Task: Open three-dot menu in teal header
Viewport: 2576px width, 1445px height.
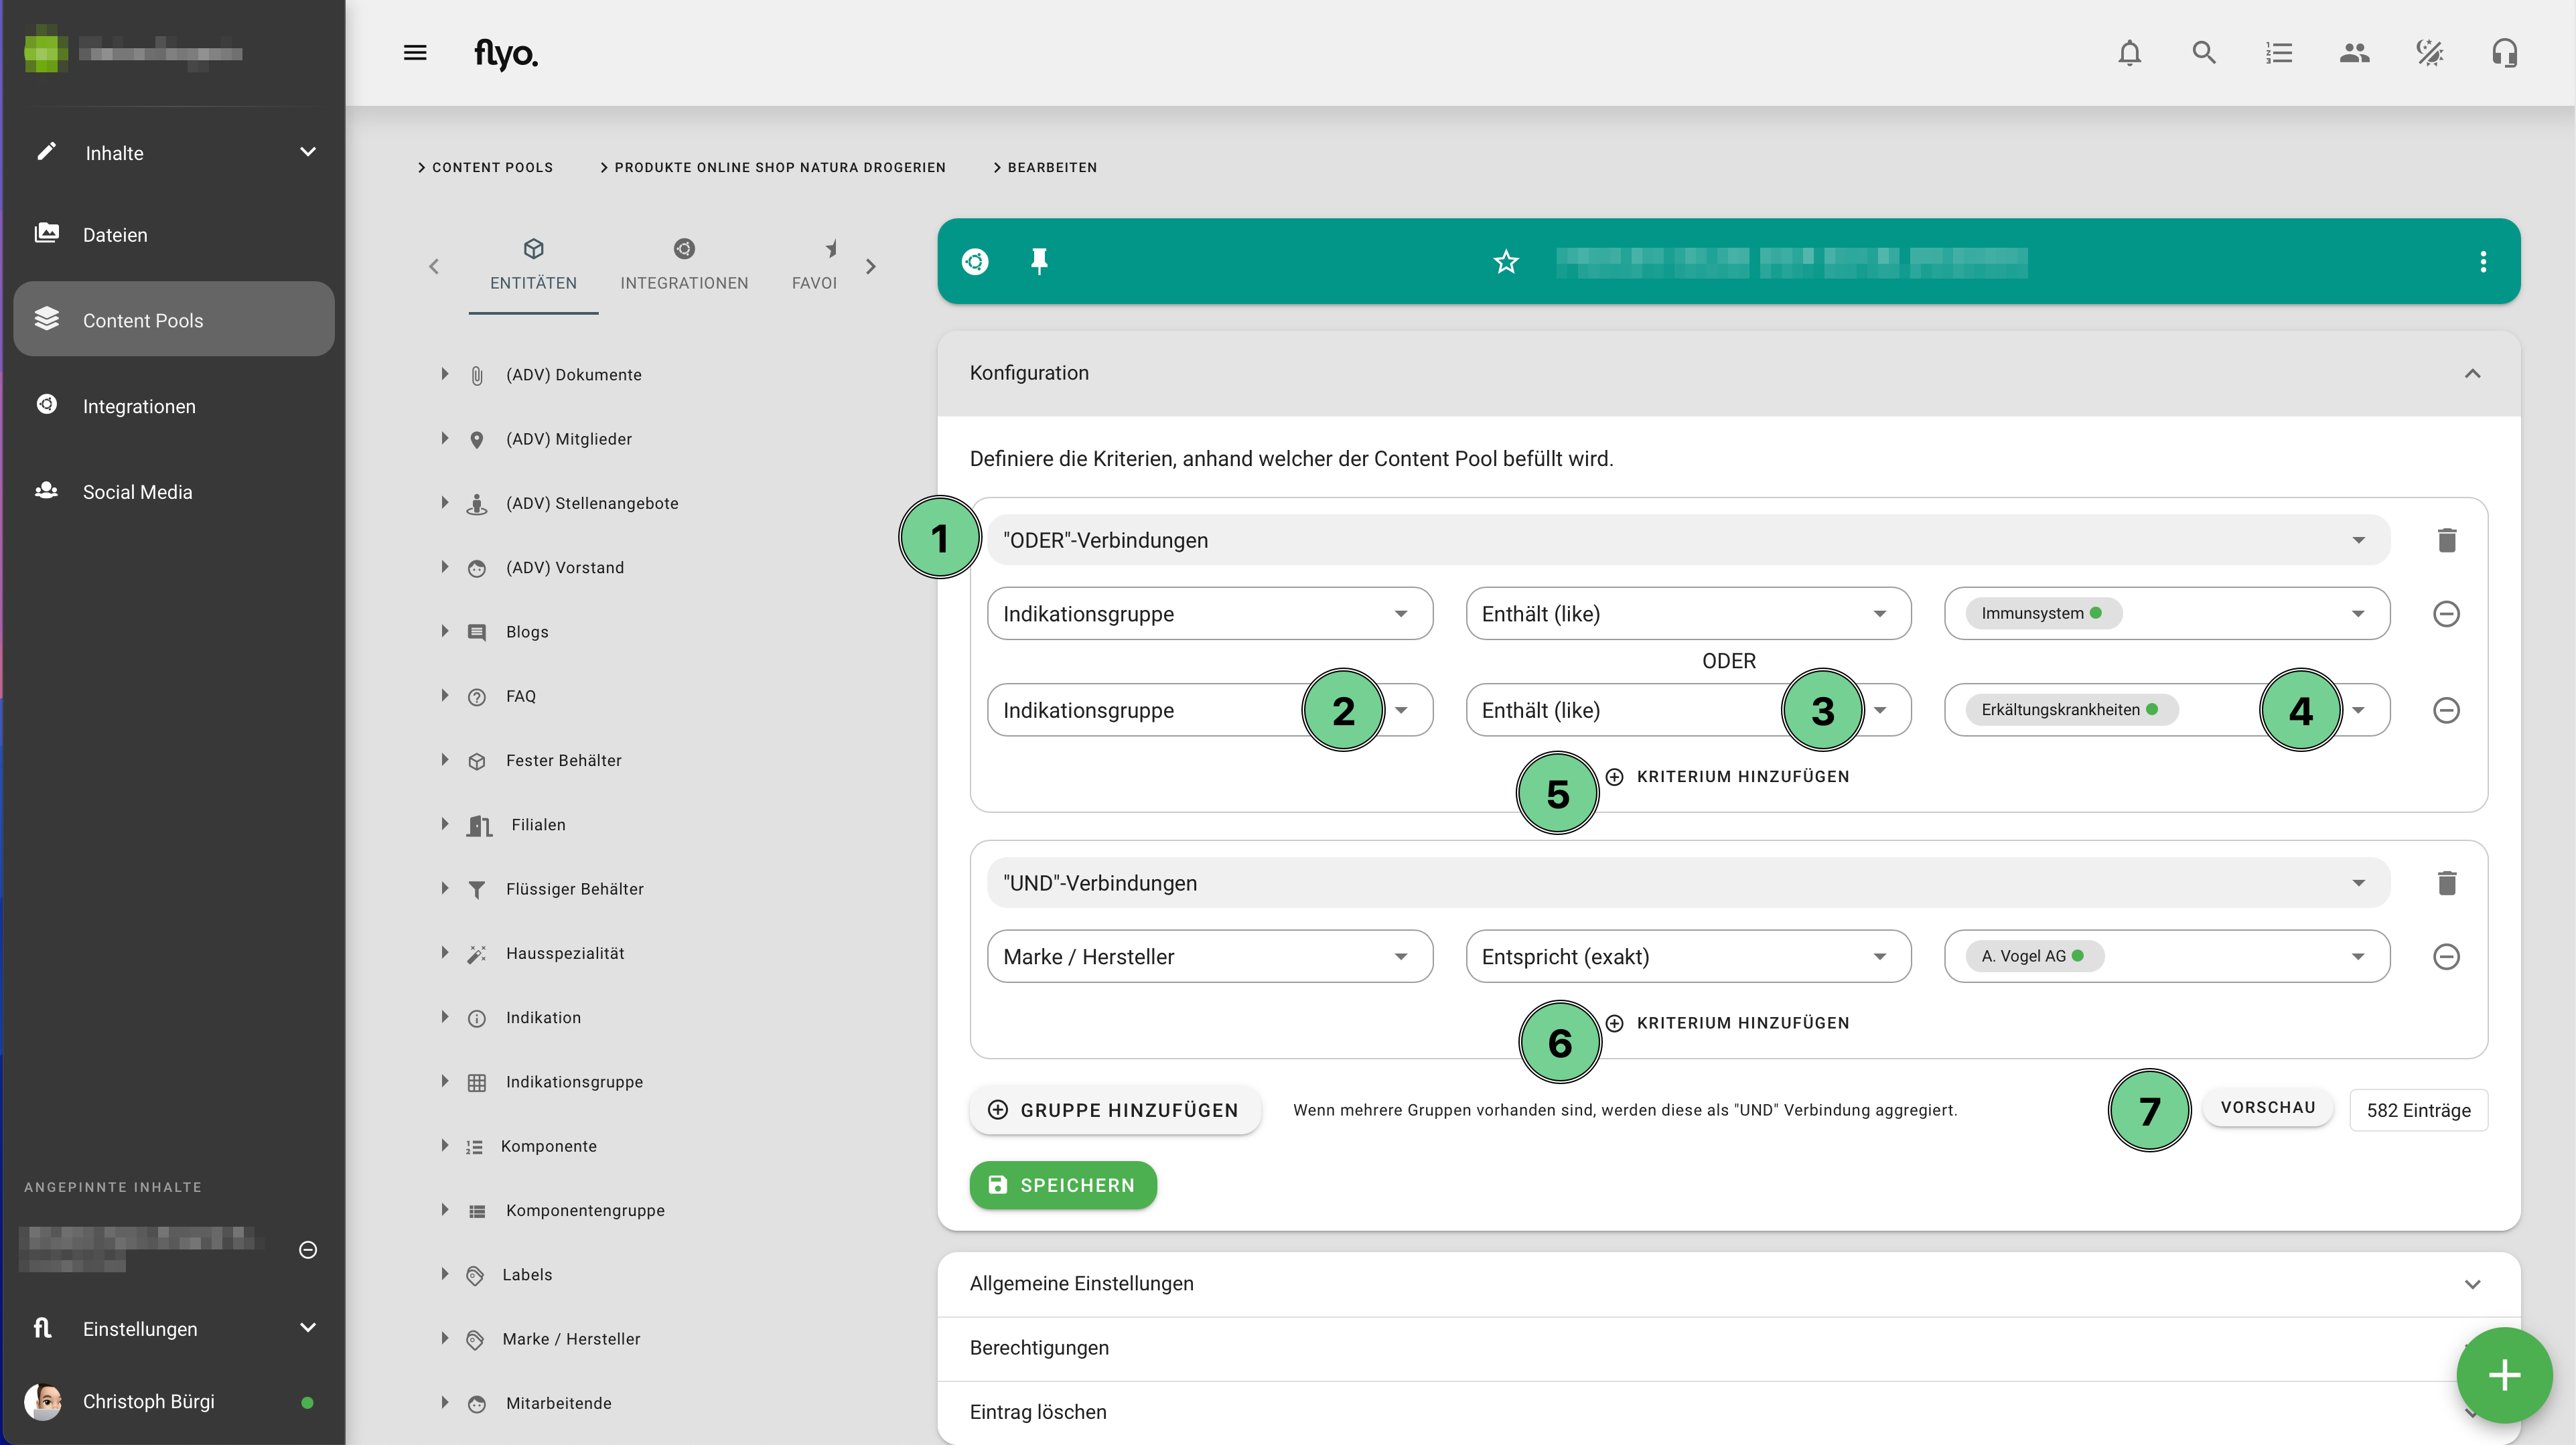Action: 2482,262
